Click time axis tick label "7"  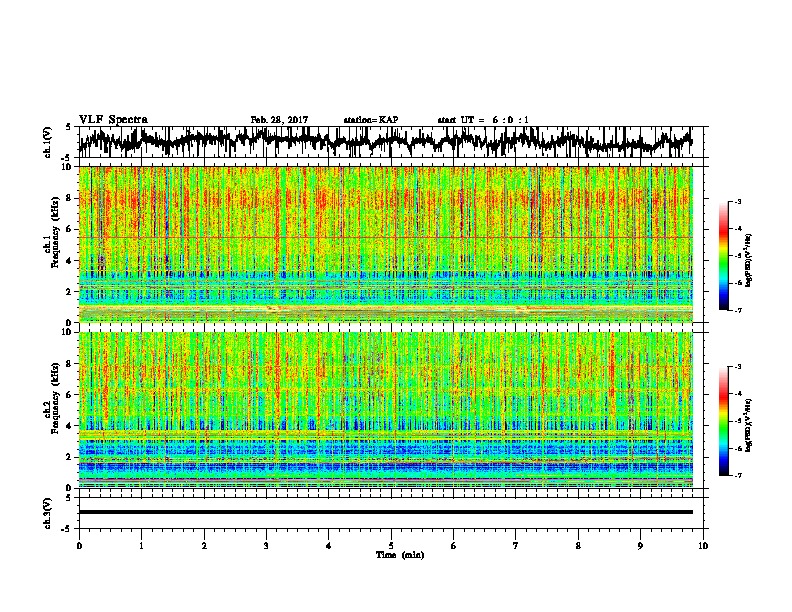[516, 546]
